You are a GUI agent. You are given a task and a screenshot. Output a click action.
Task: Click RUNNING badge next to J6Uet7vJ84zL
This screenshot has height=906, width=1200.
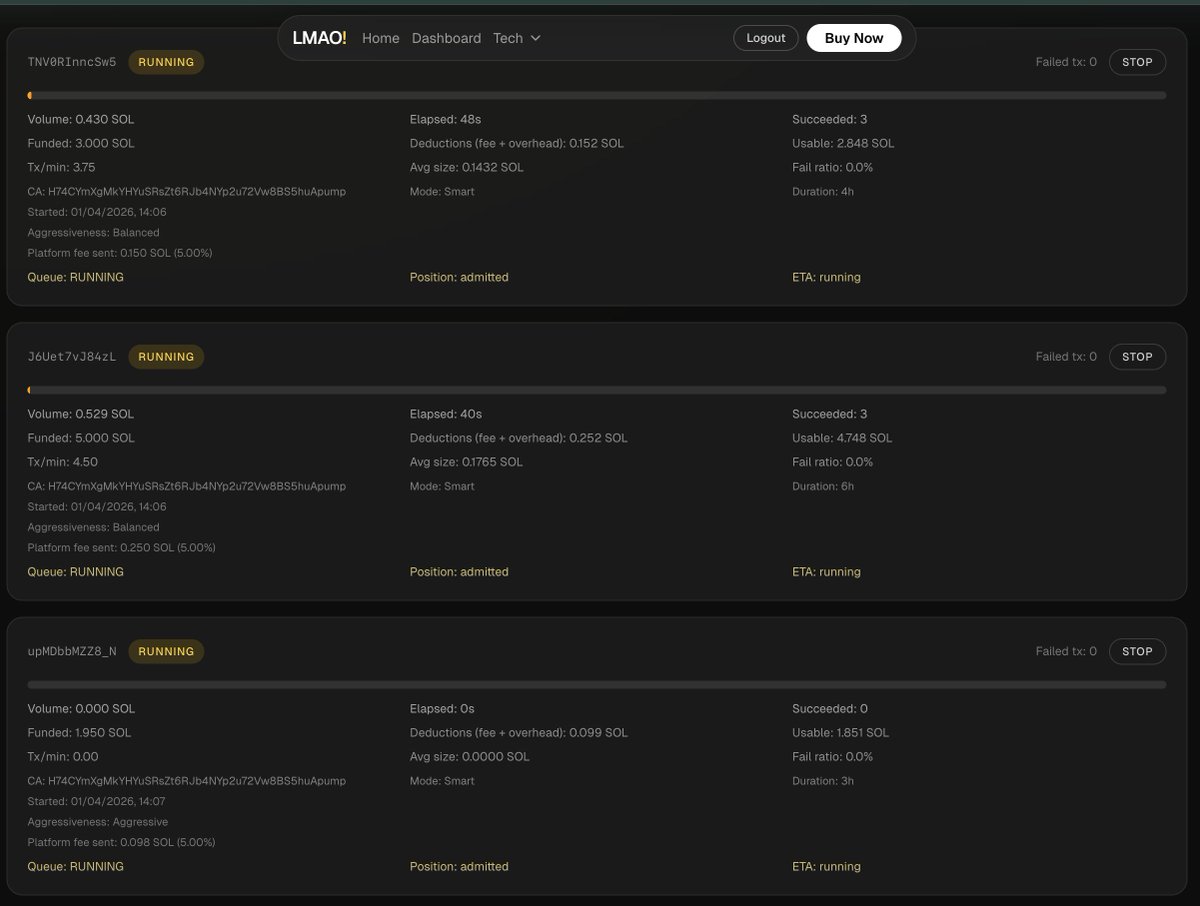pos(166,357)
